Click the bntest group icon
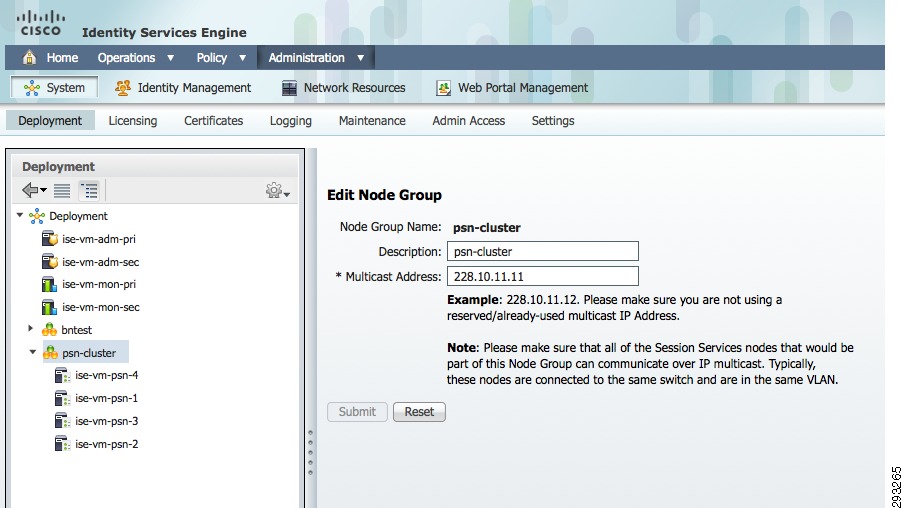This screenshot has height=508, width=901. [49, 330]
